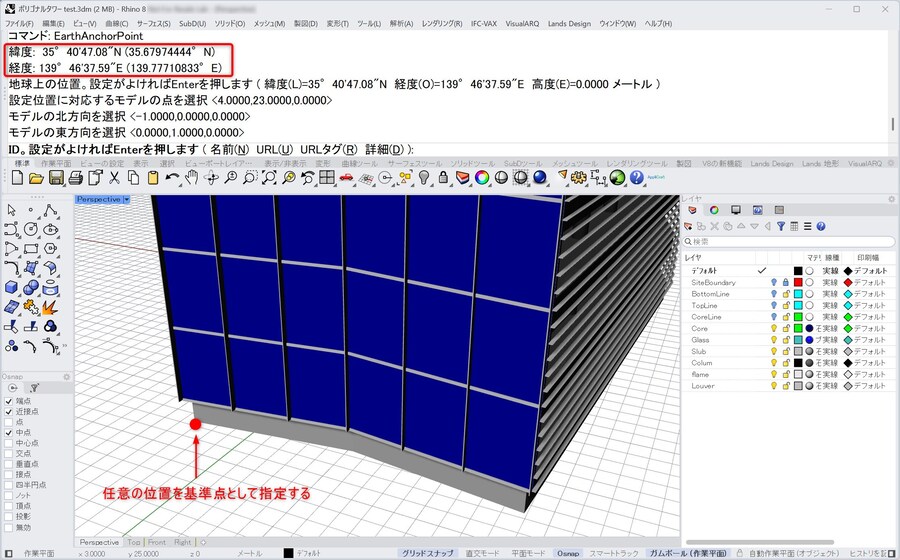Open the Perspective viewport dropdown arrow
Image resolution: width=900 pixels, height=560 pixels.
(x=127, y=199)
